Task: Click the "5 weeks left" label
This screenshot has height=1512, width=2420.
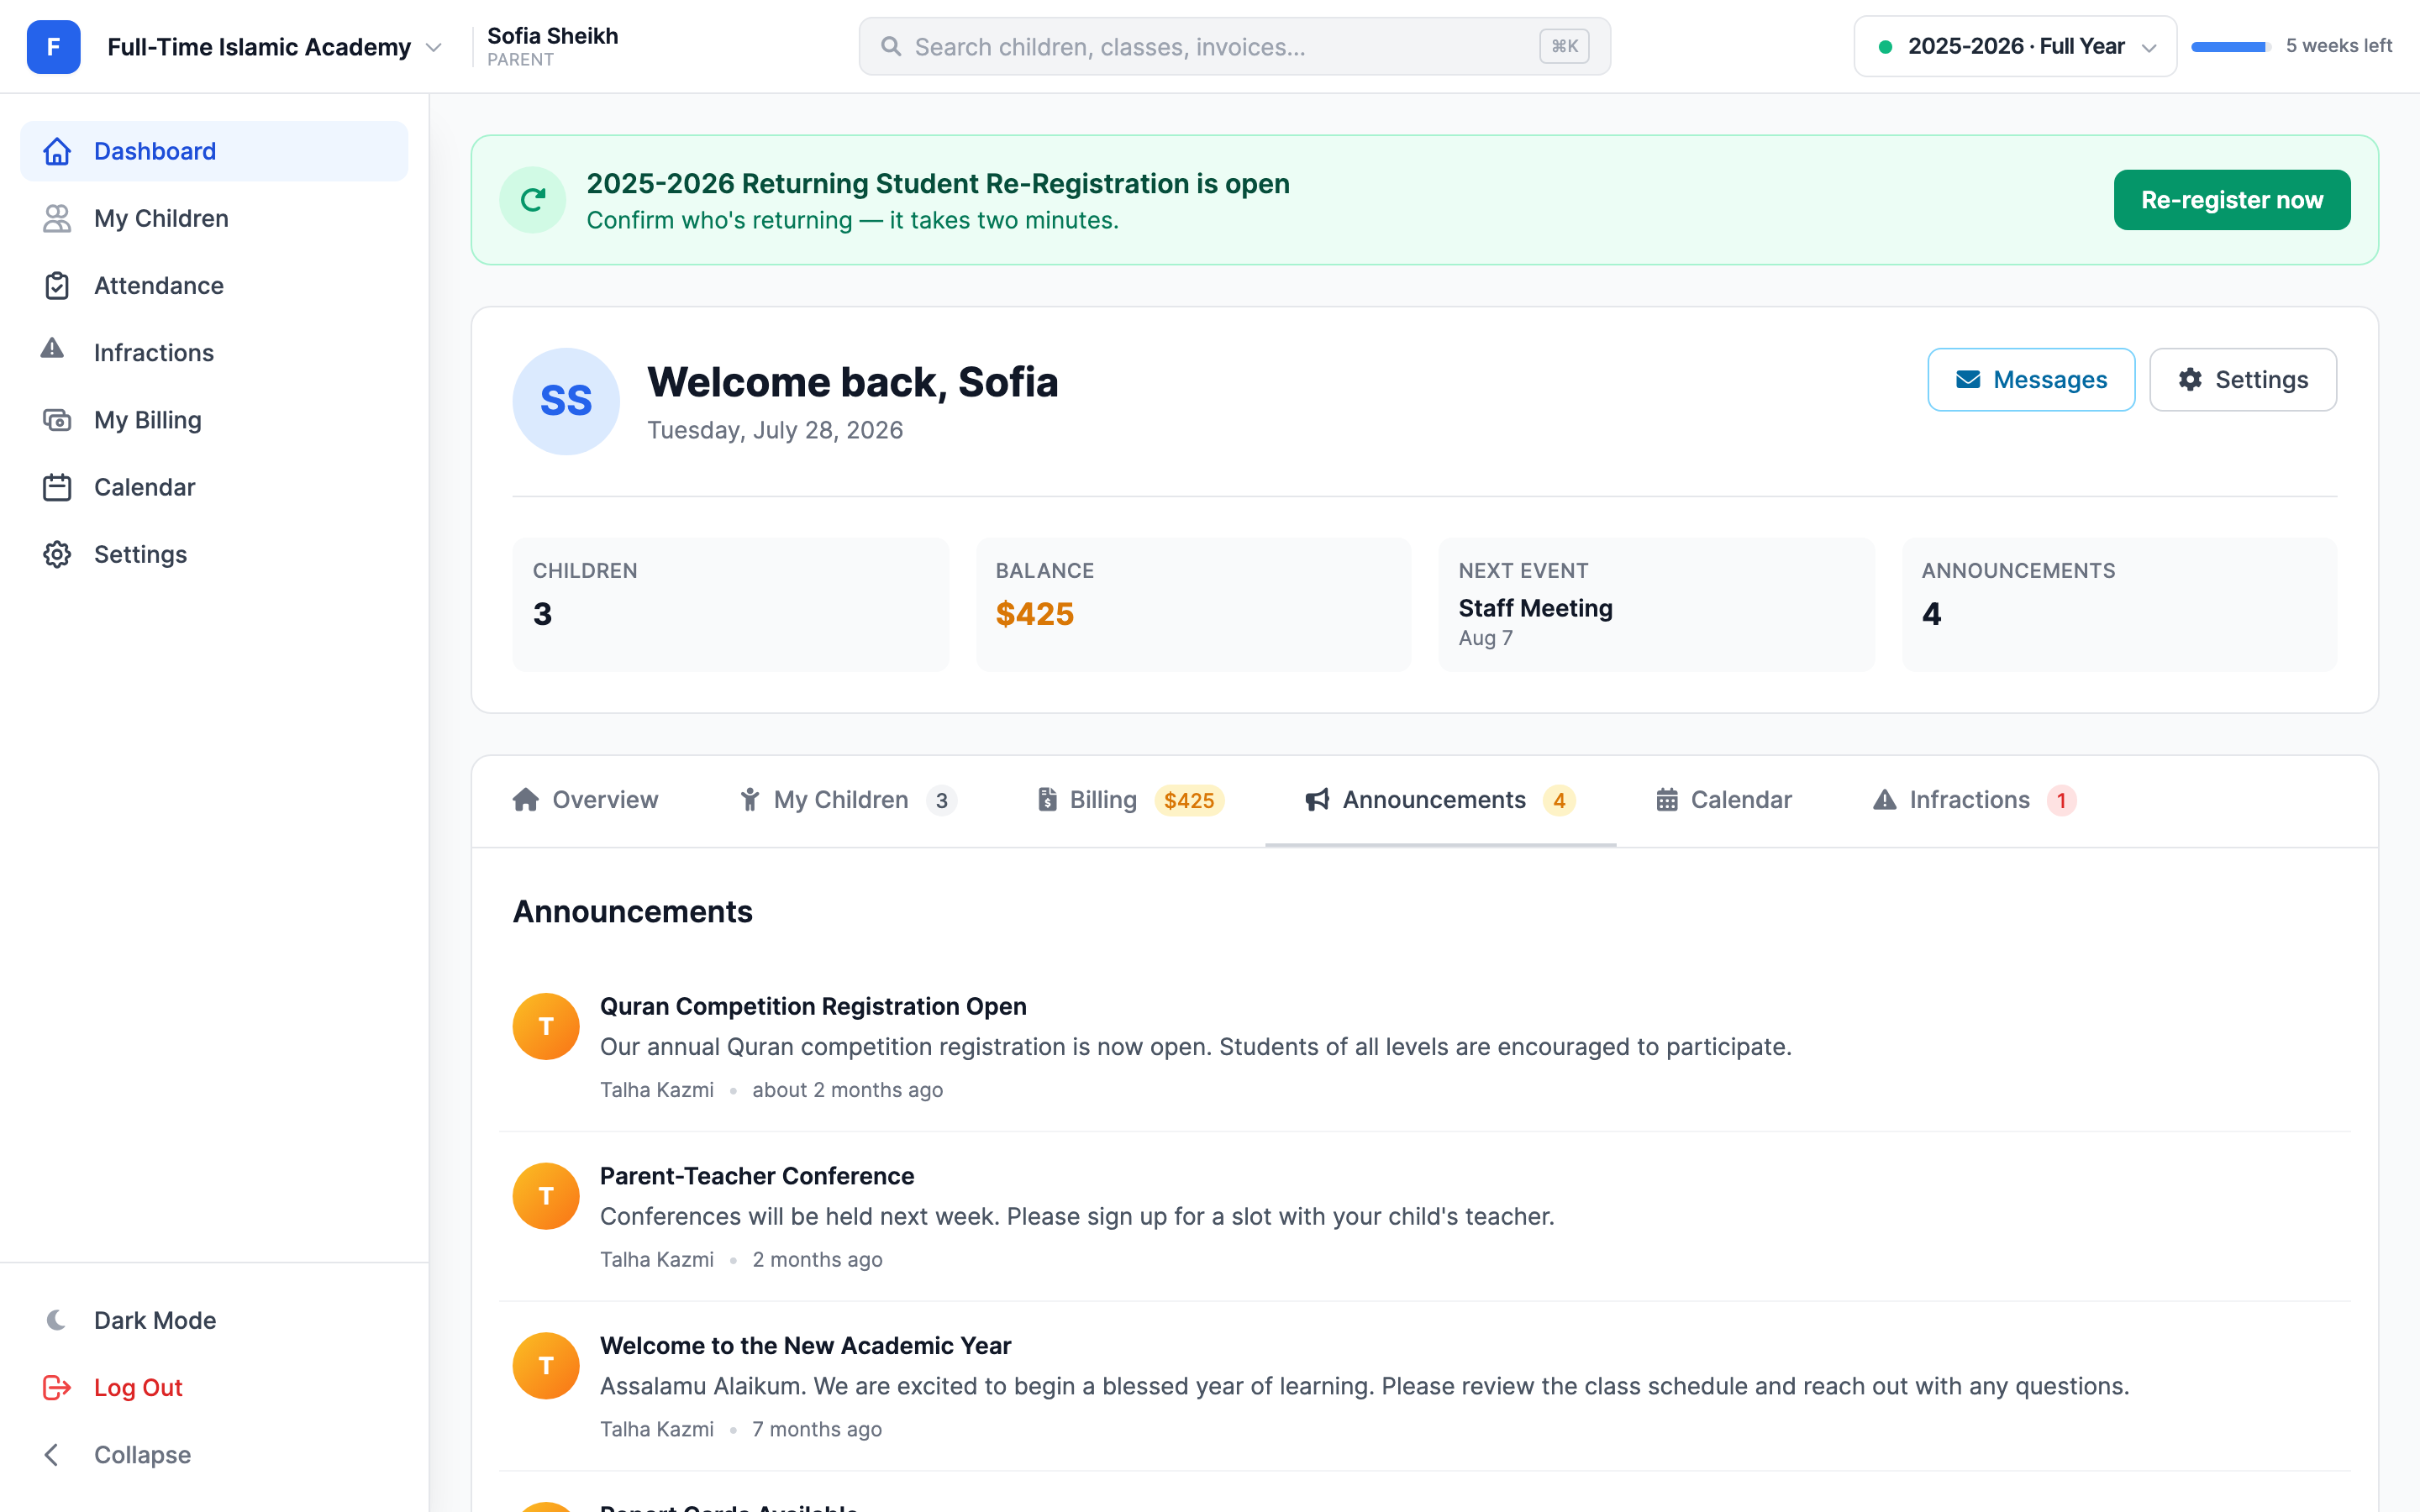Action: click(2338, 46)
